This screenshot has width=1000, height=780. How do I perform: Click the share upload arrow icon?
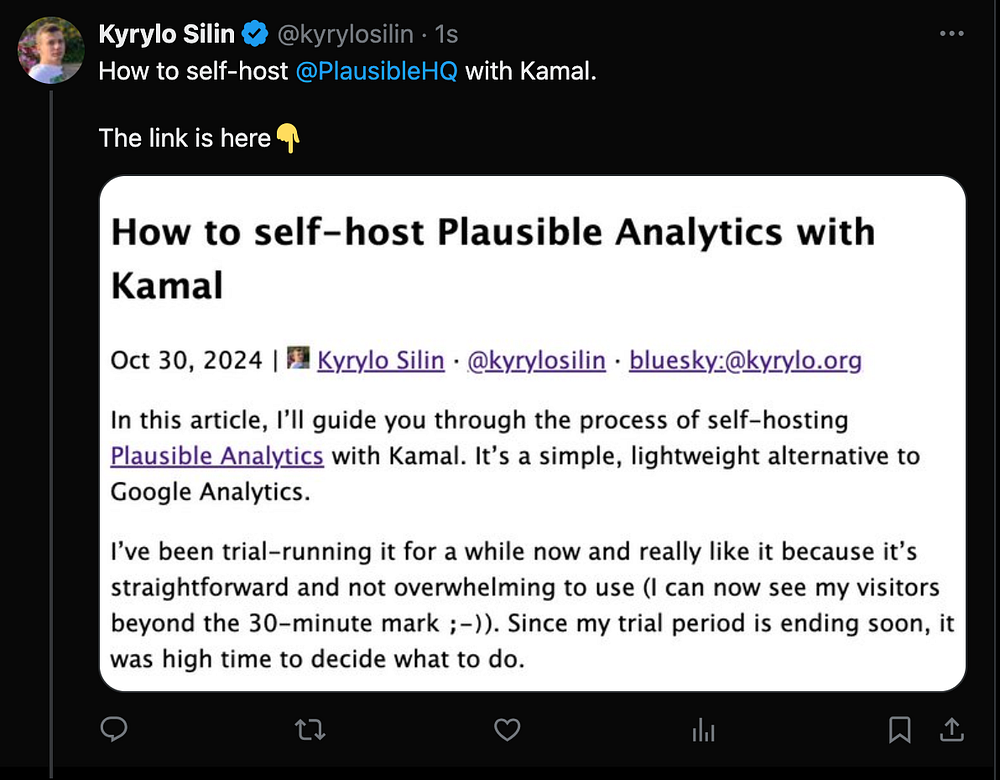pyautogui.click(x=952, y=730)
